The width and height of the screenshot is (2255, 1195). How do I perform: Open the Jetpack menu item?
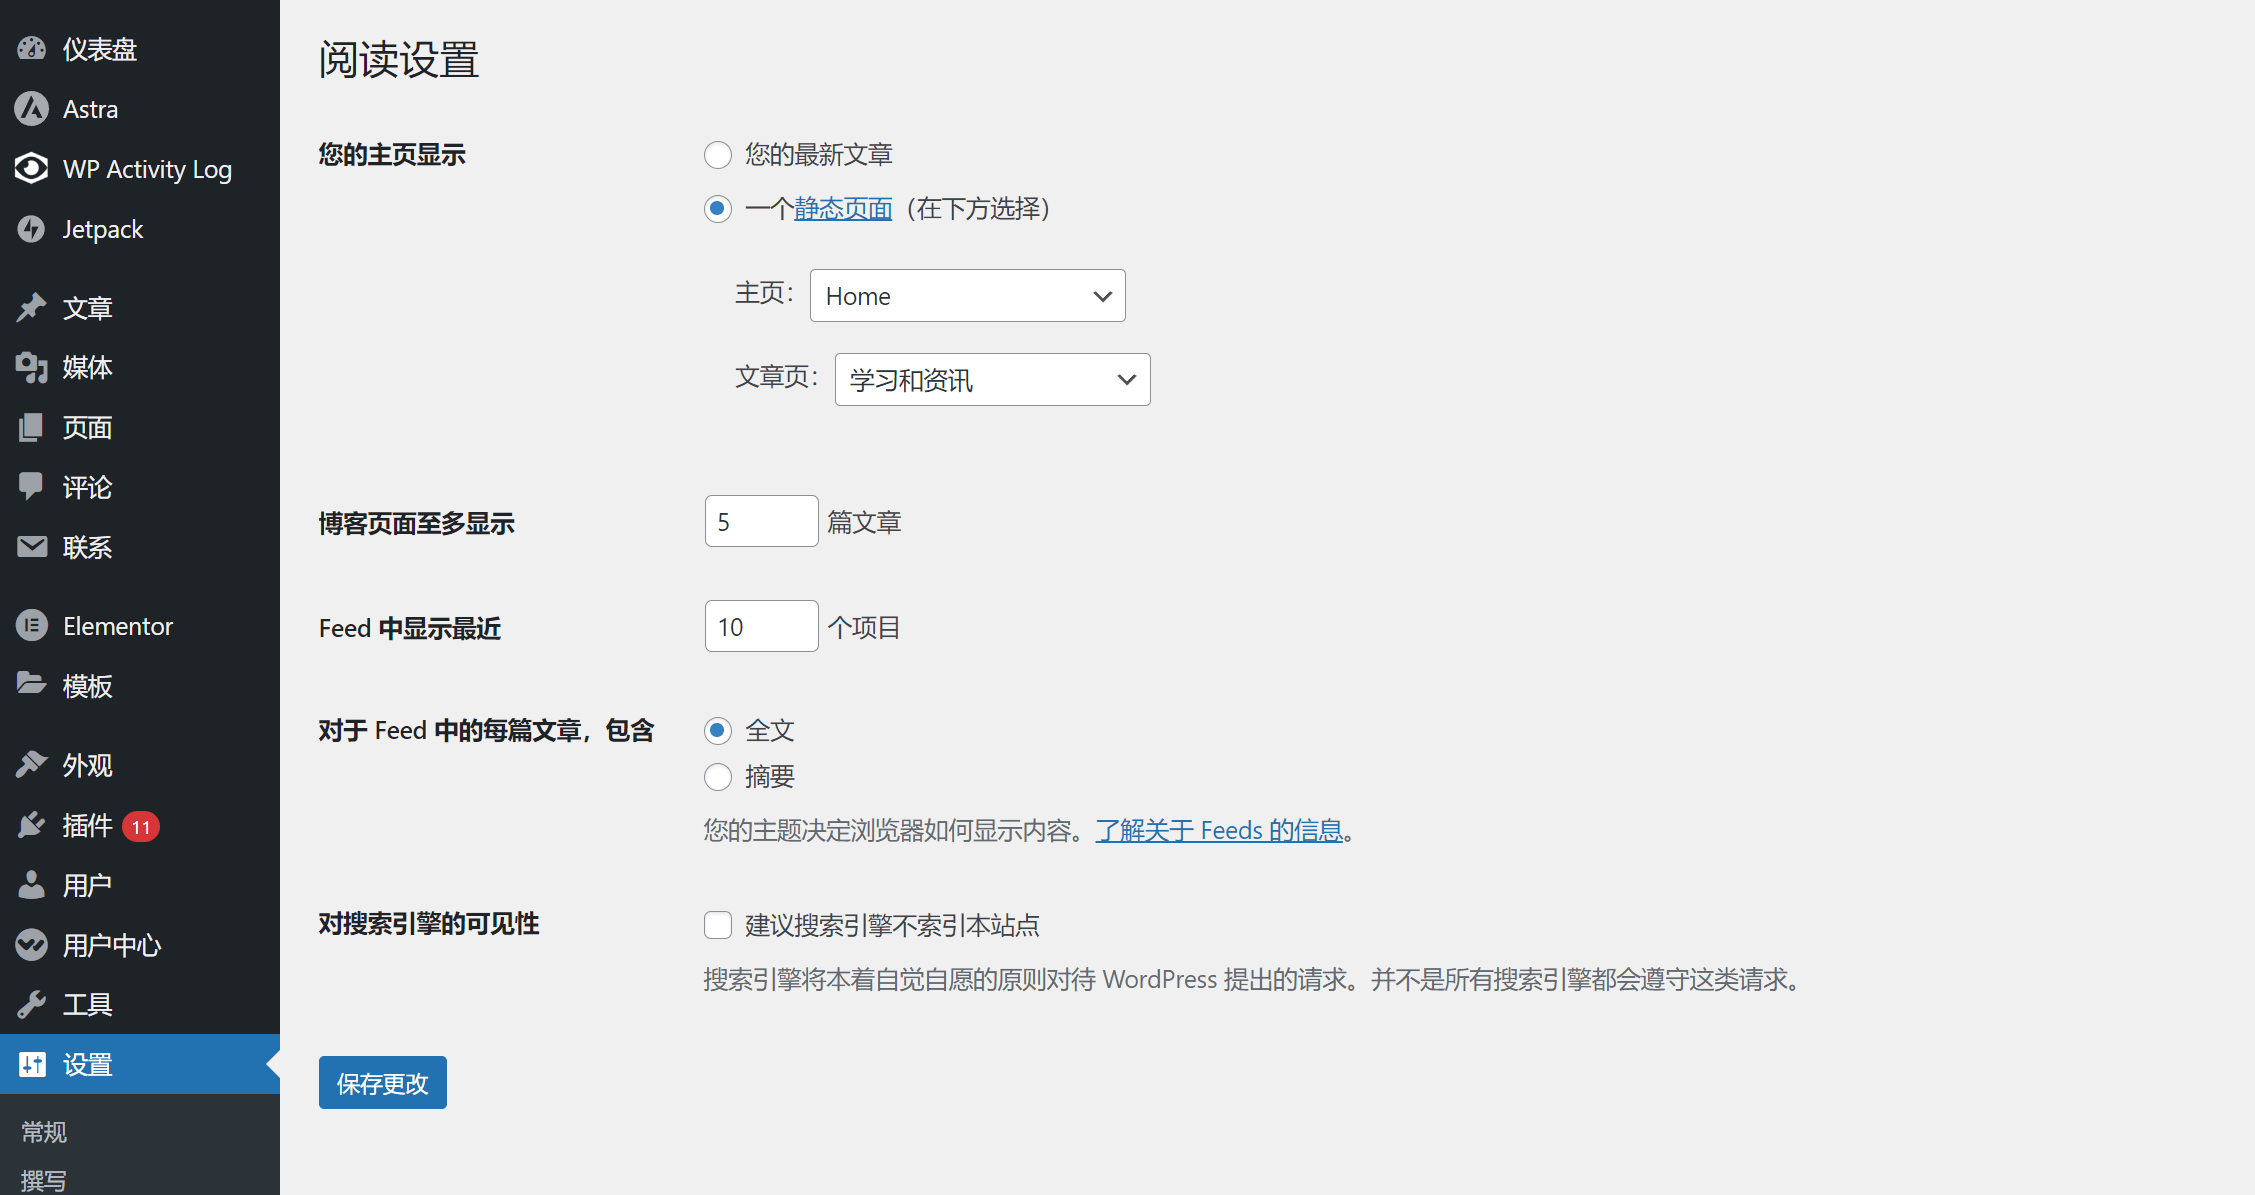tap(140, 228)
